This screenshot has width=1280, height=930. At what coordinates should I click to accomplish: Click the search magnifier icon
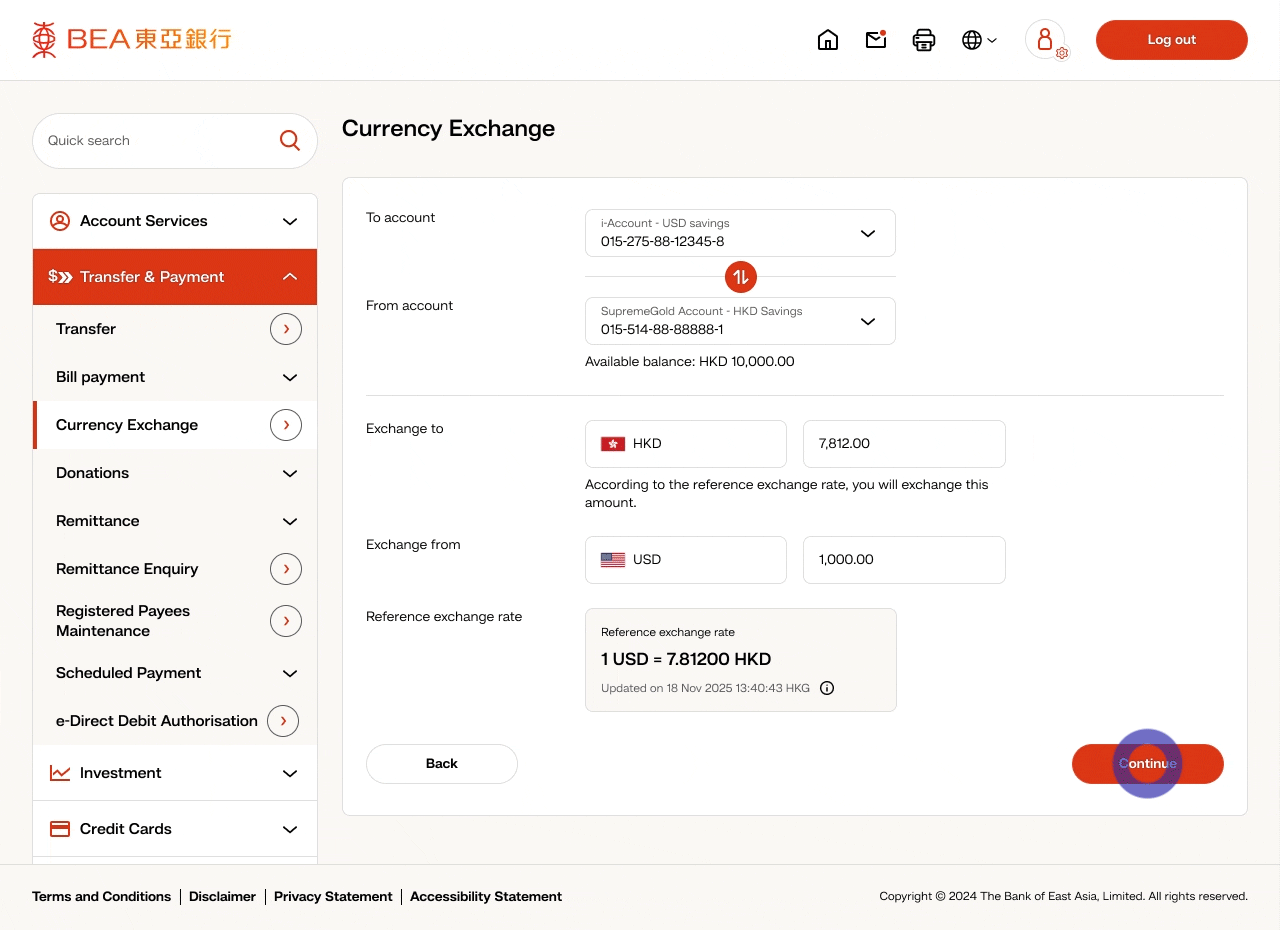coord(290,141)
